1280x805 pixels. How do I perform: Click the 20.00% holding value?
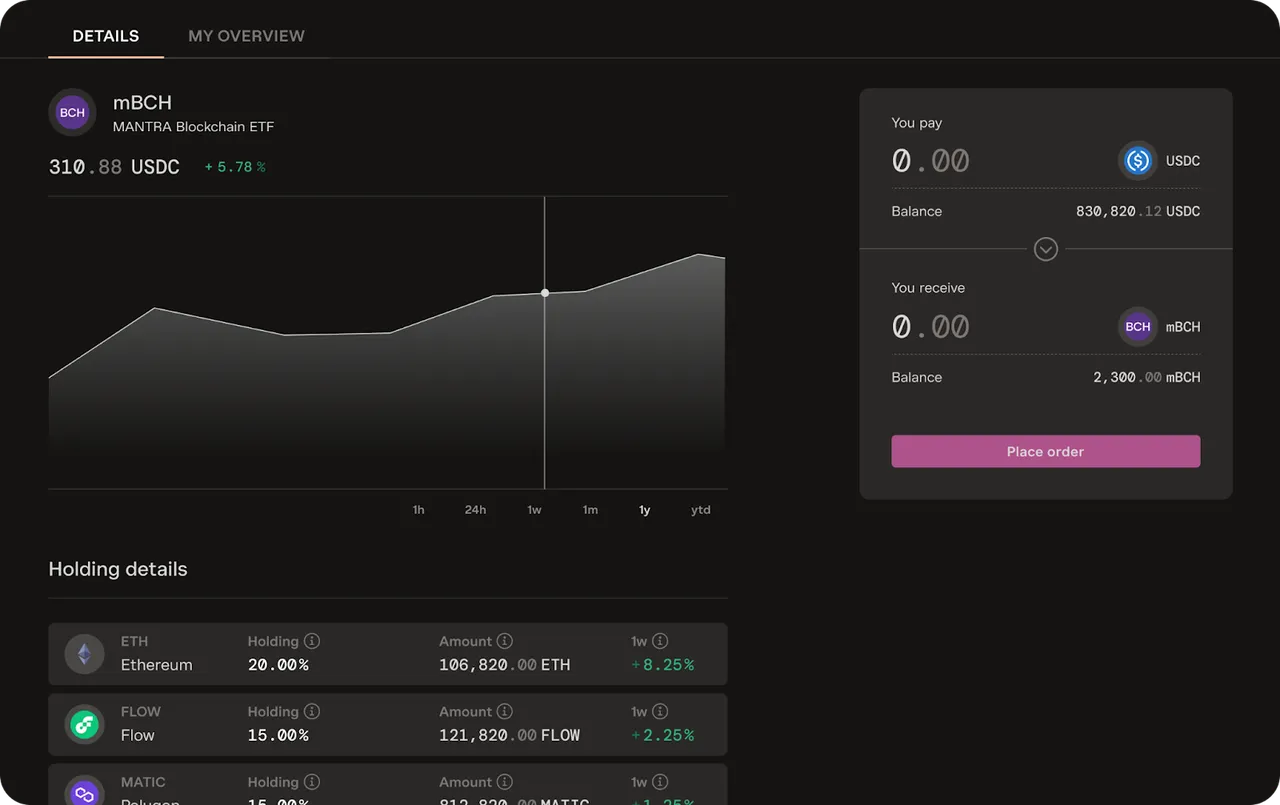pos(278,665)
